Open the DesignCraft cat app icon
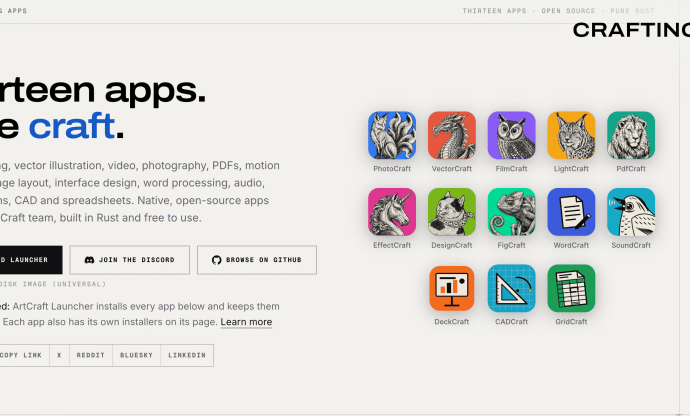 pos(452,212)
